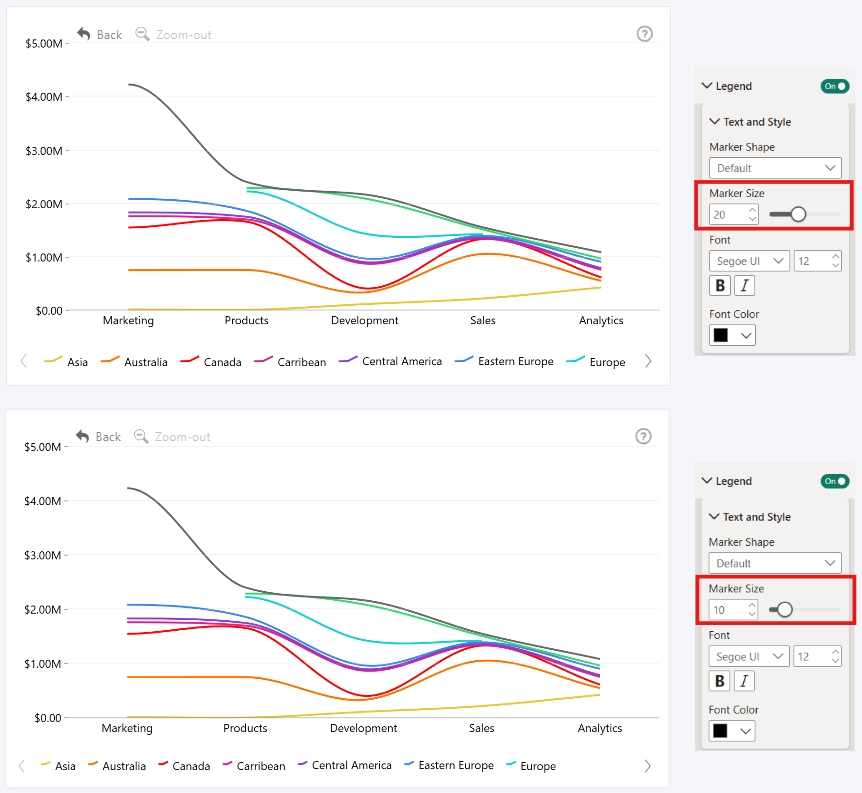Click the Marker Size field showing 10
The height and width of the screenshot is (793, 862).
tap(733, 610)
